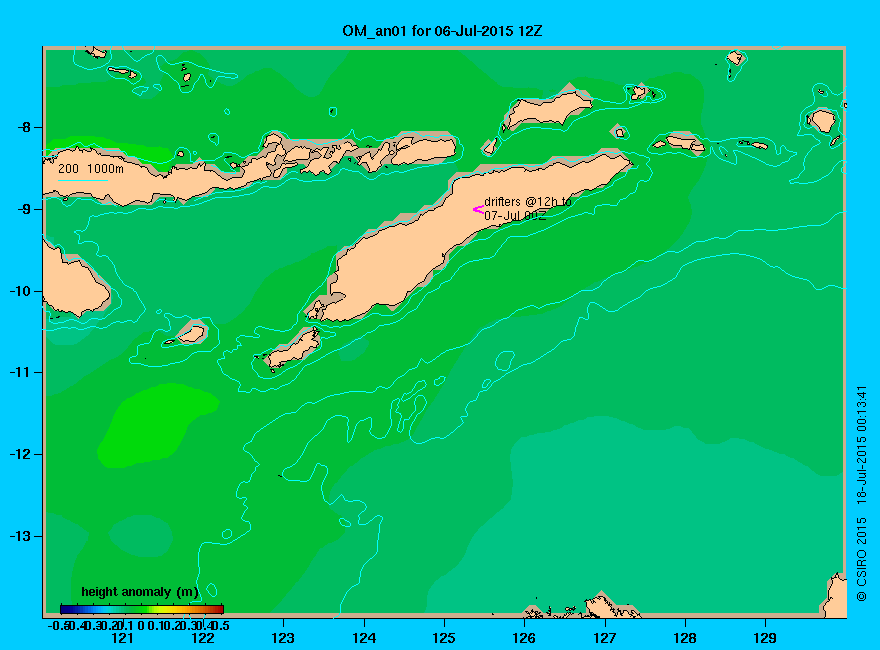
Task: Click the '07-Jul 00Z' annotation text
Action: (515, 216)
